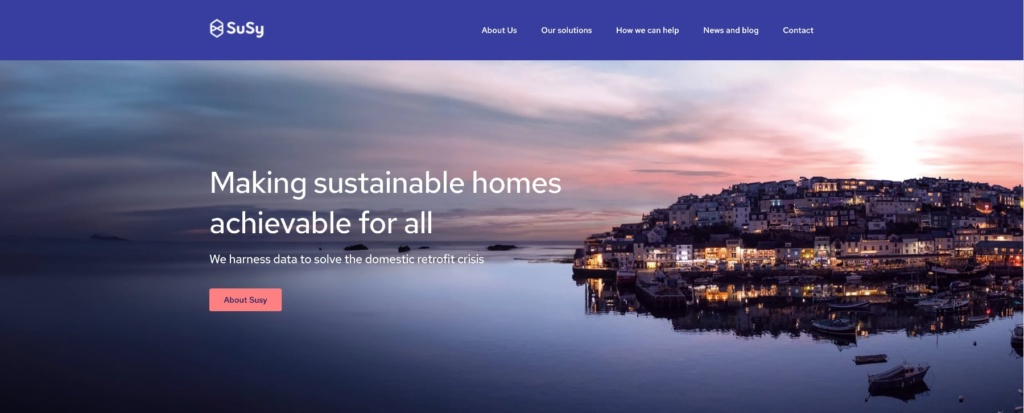
Task: Open News and blog section
Action: point(731,30)
